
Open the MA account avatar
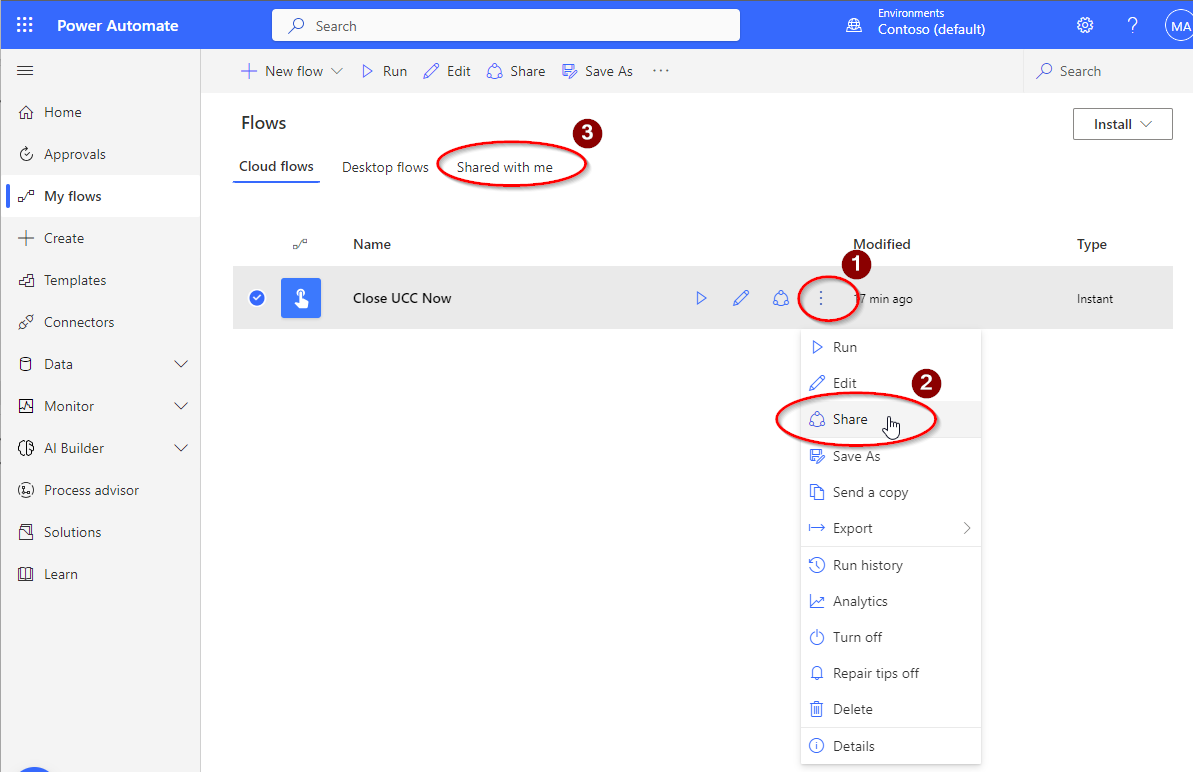click(x=1179, y=26)
